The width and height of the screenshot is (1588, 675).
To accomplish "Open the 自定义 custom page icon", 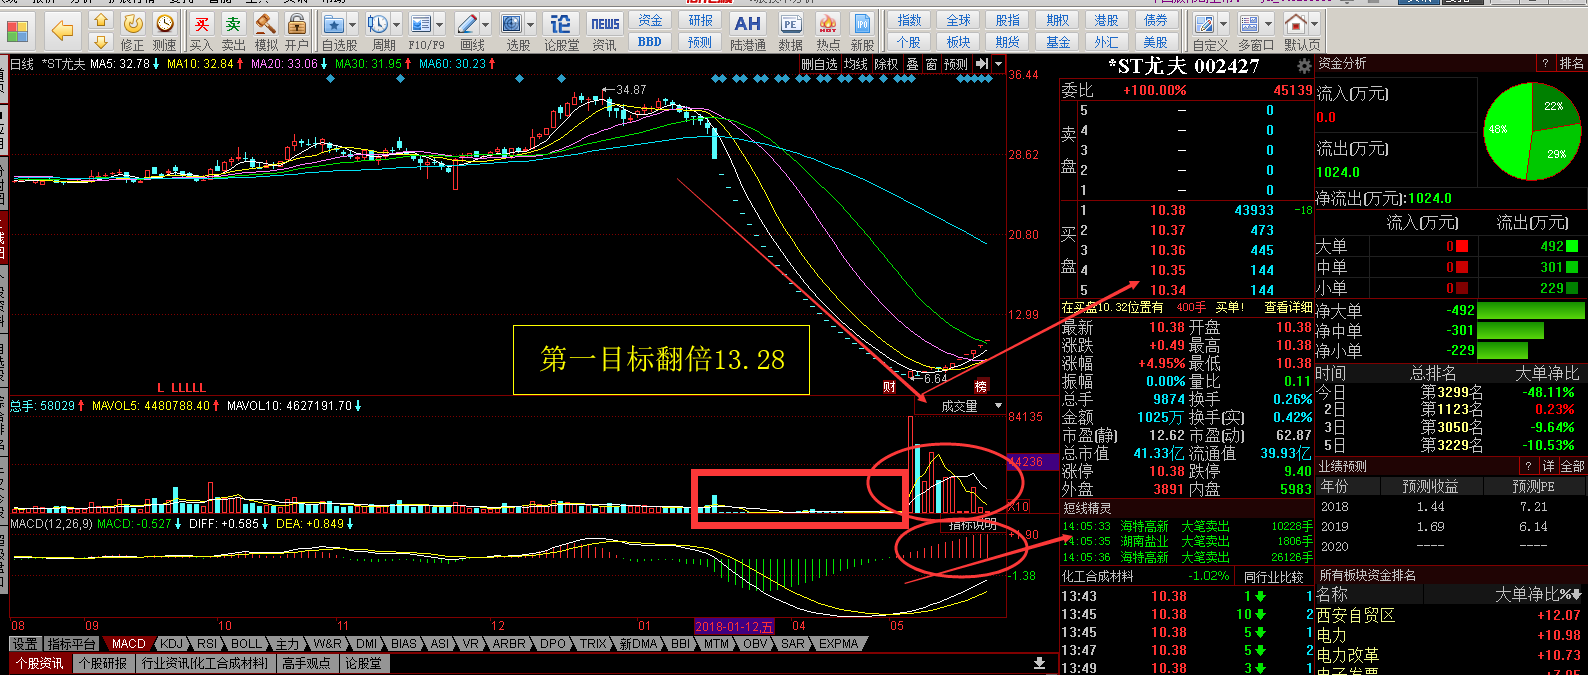I will 1205,24.
